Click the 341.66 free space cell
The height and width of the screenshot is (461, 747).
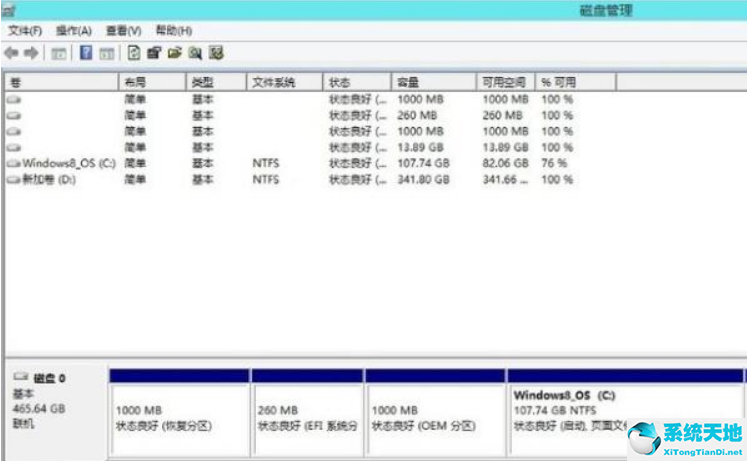(x=505, y=180)
